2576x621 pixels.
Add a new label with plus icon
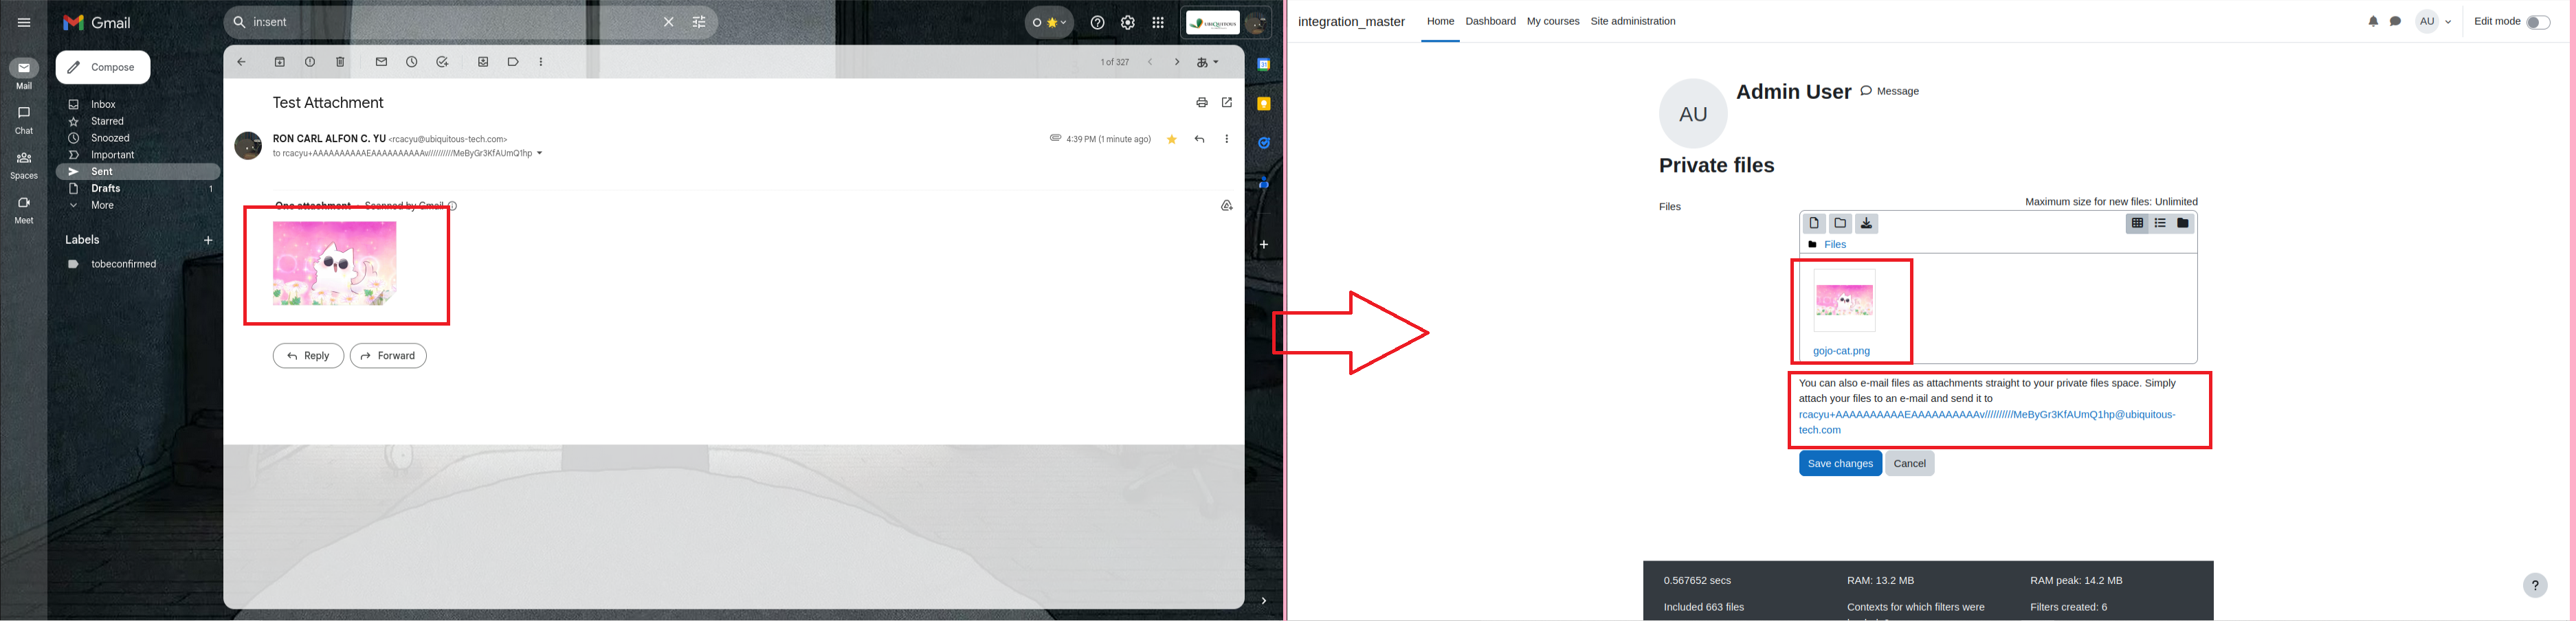click(208, 240)
